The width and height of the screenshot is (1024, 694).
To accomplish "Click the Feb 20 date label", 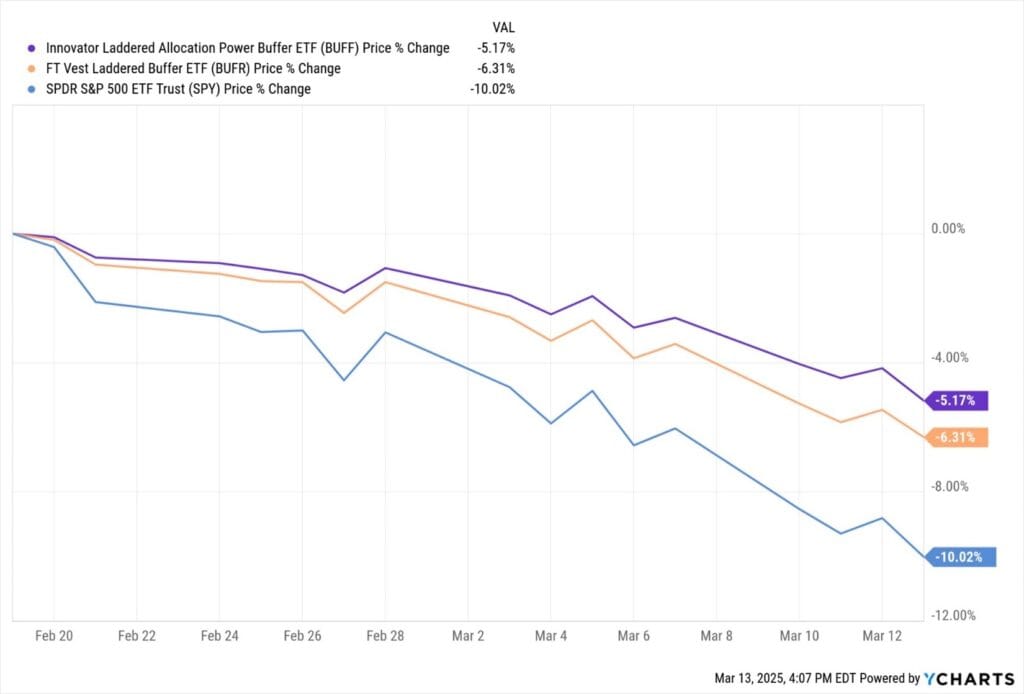I will [53, 635].
